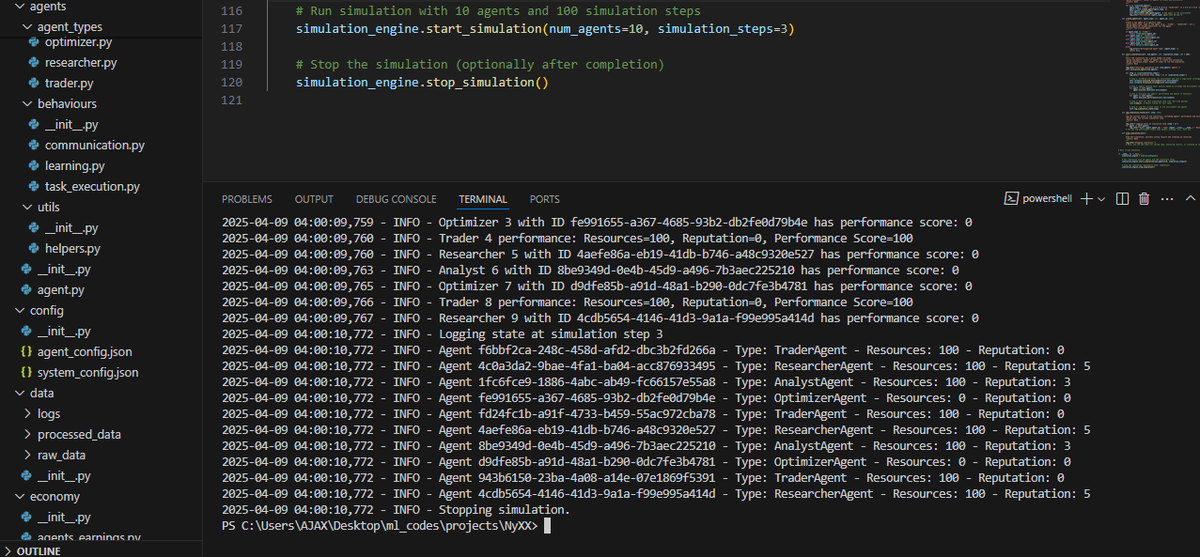1200x557 pixels.
Task: Click the powershell terminal icon
Action: 1011,198
